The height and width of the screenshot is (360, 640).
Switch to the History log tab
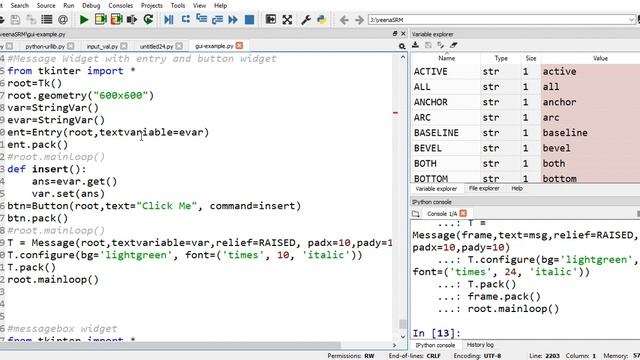pos(480,345)
